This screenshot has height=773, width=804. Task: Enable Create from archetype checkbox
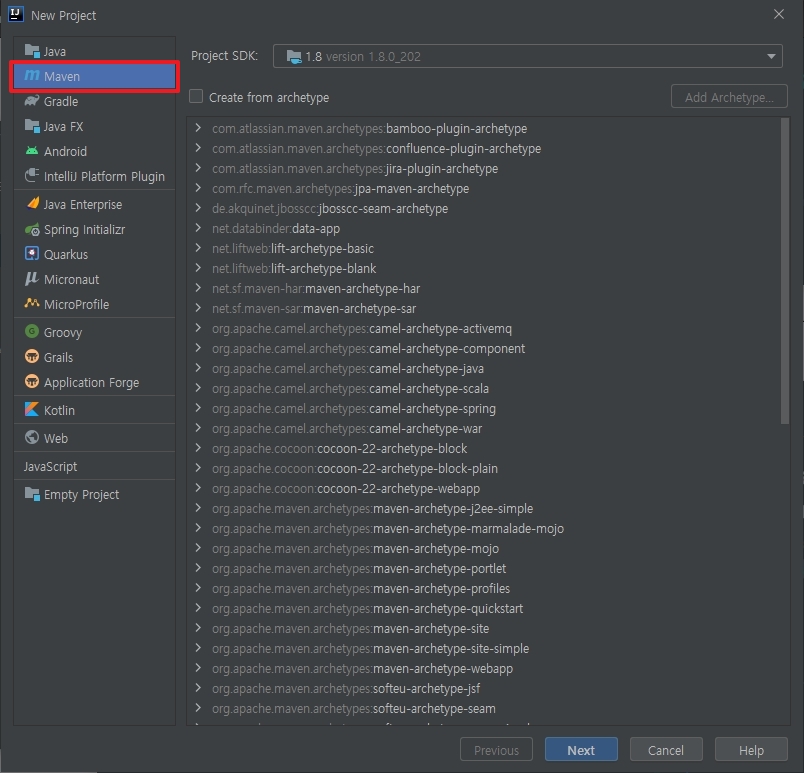[196, 96]
